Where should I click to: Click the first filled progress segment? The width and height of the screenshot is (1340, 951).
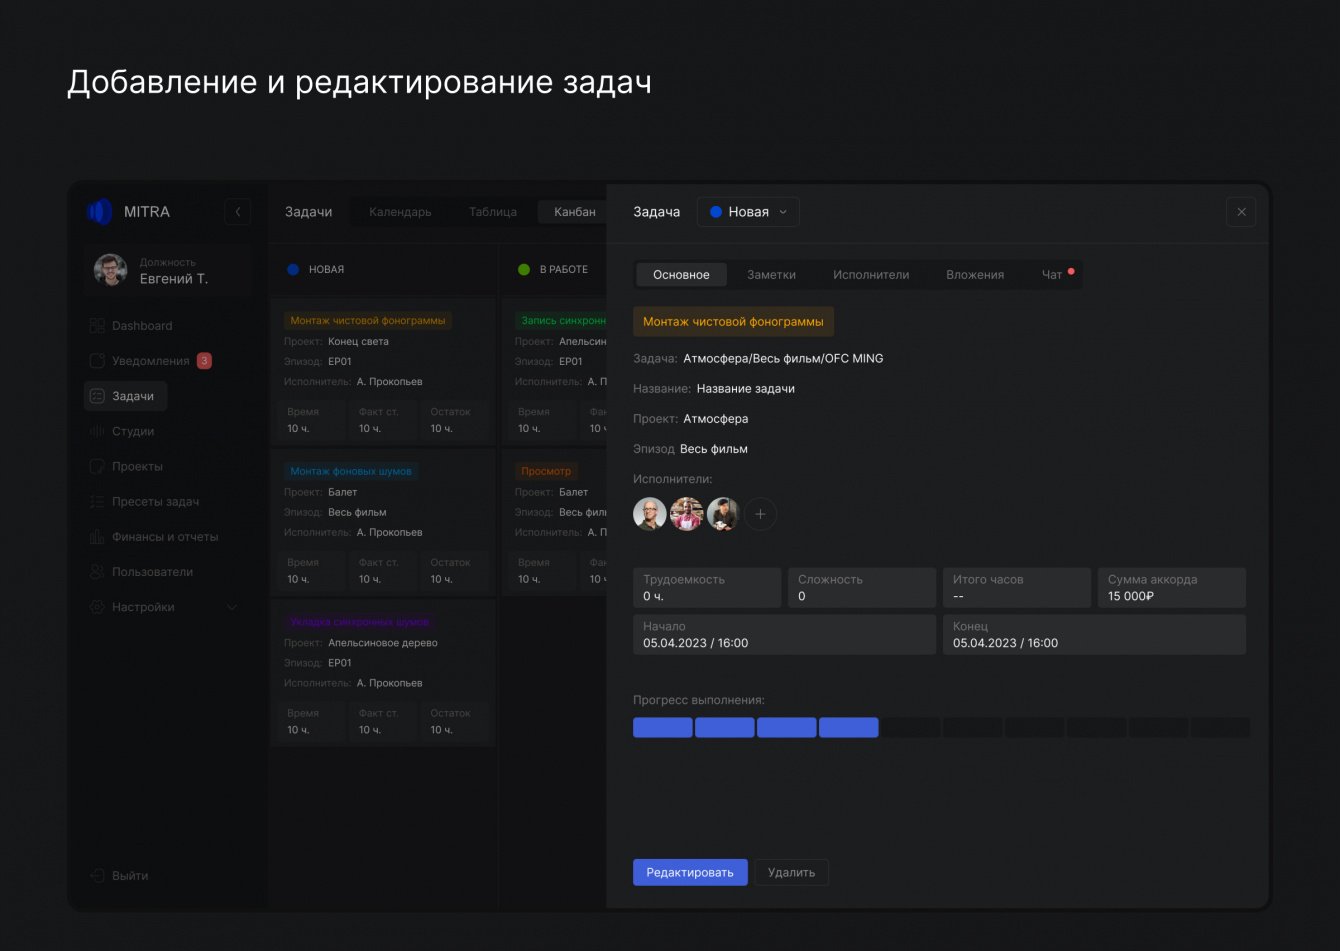point(663,728)
